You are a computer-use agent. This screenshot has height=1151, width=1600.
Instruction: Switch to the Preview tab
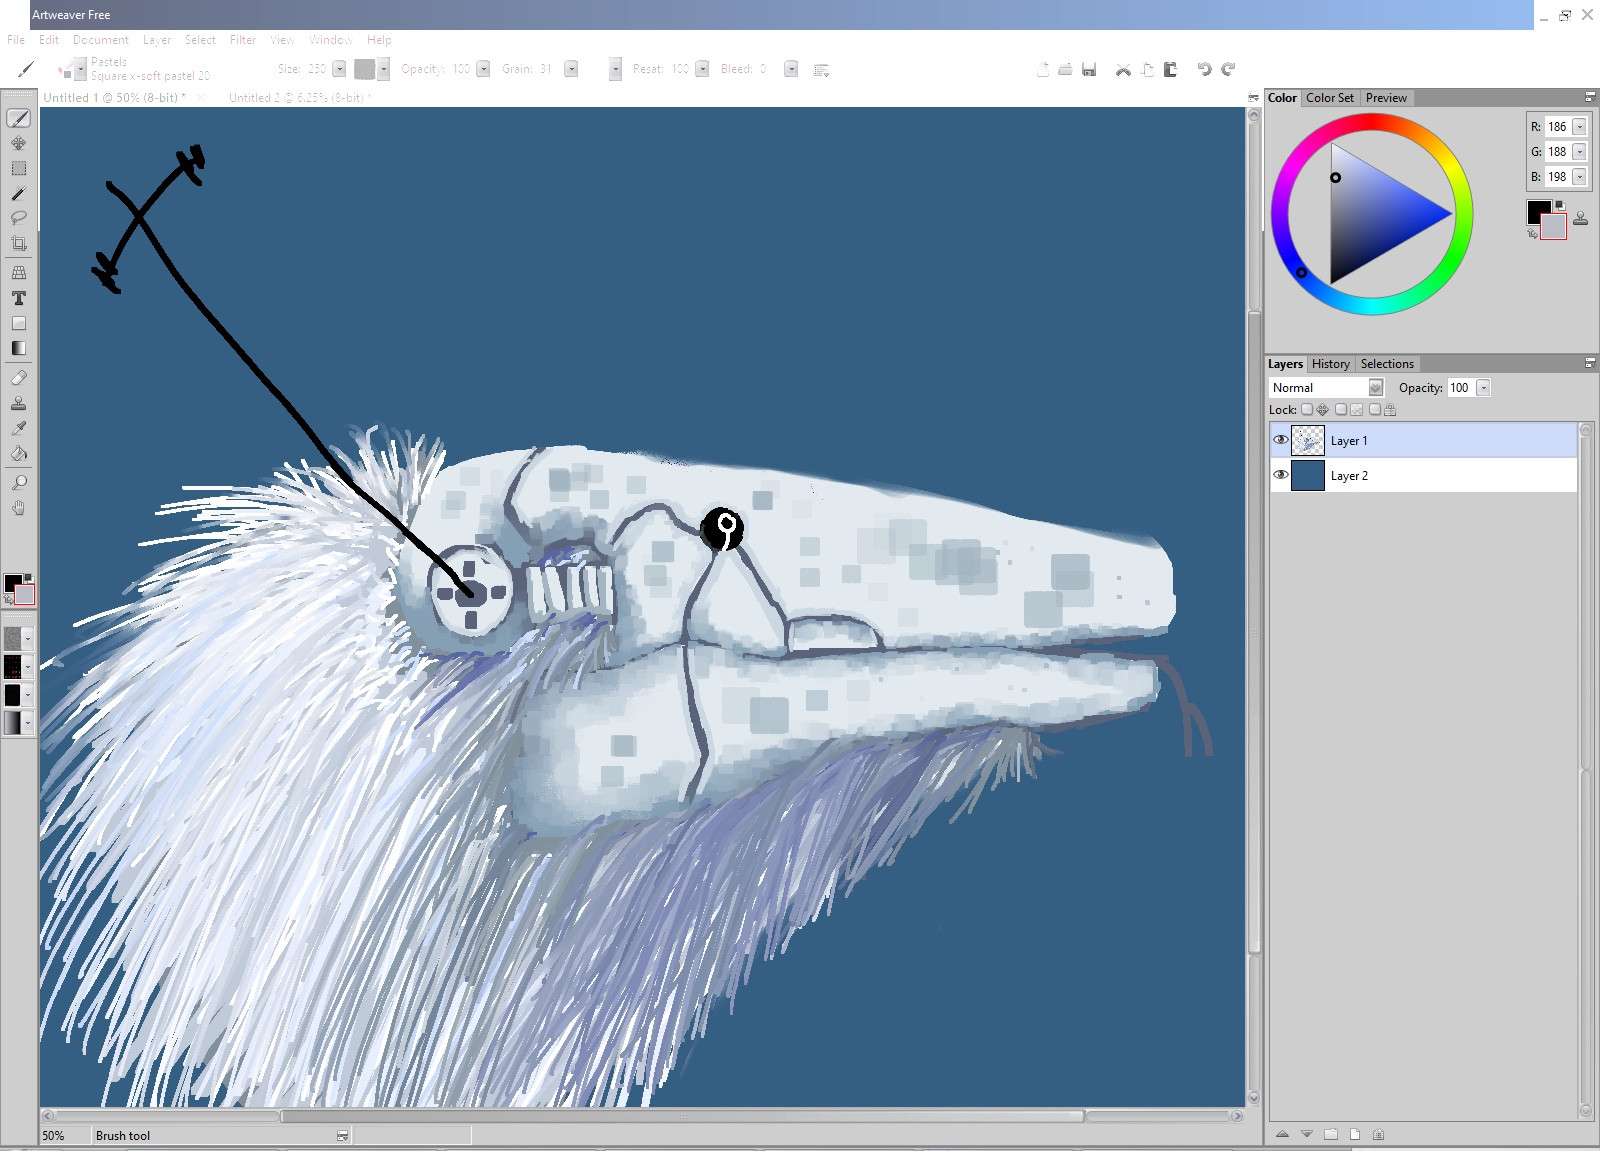point(1386,98)
